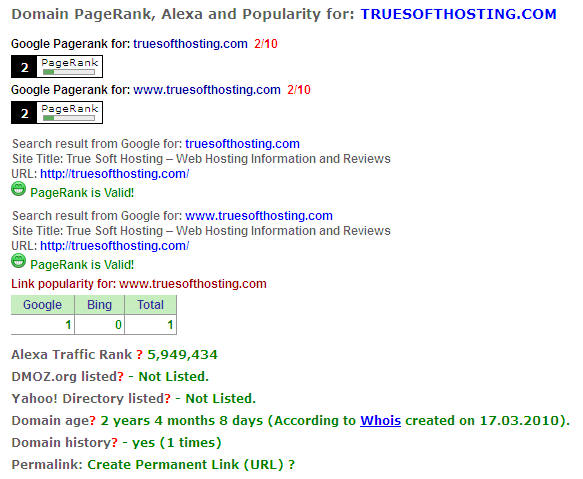This screenshot has height=479, width=583.
Task: Click the Bing column header in popularity table
Action: (x=99, y=305)
